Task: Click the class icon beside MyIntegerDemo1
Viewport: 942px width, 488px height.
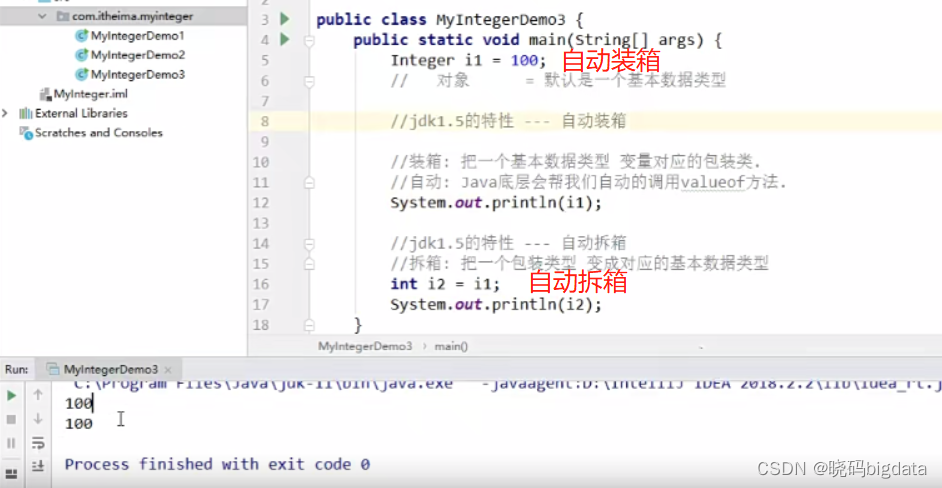Action: click(x=82, y=35)
